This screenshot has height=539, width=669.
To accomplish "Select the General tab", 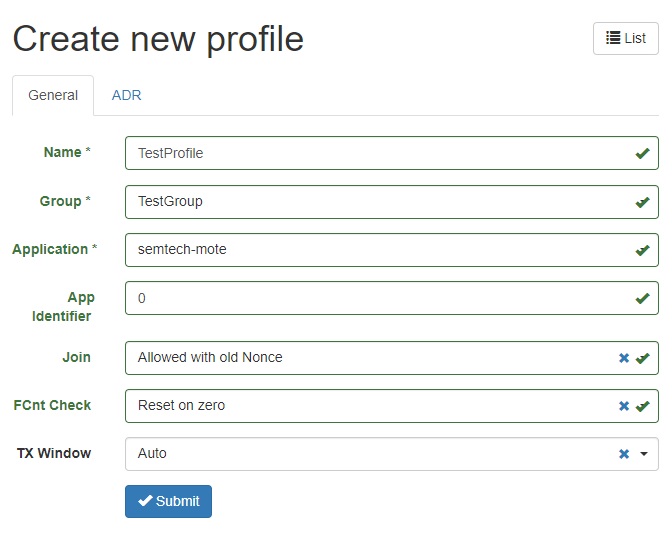I will pos(53,95).
